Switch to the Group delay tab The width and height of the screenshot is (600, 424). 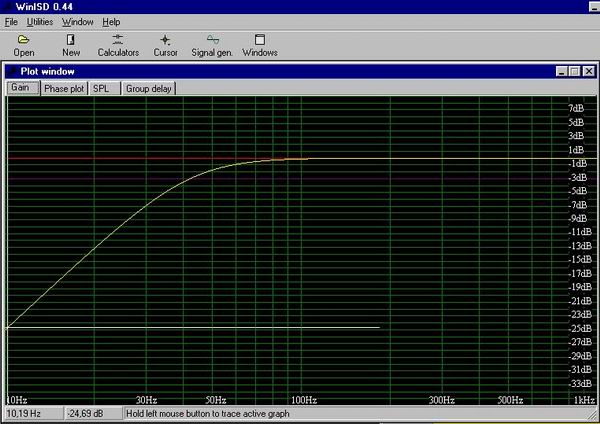coord(148,89)
